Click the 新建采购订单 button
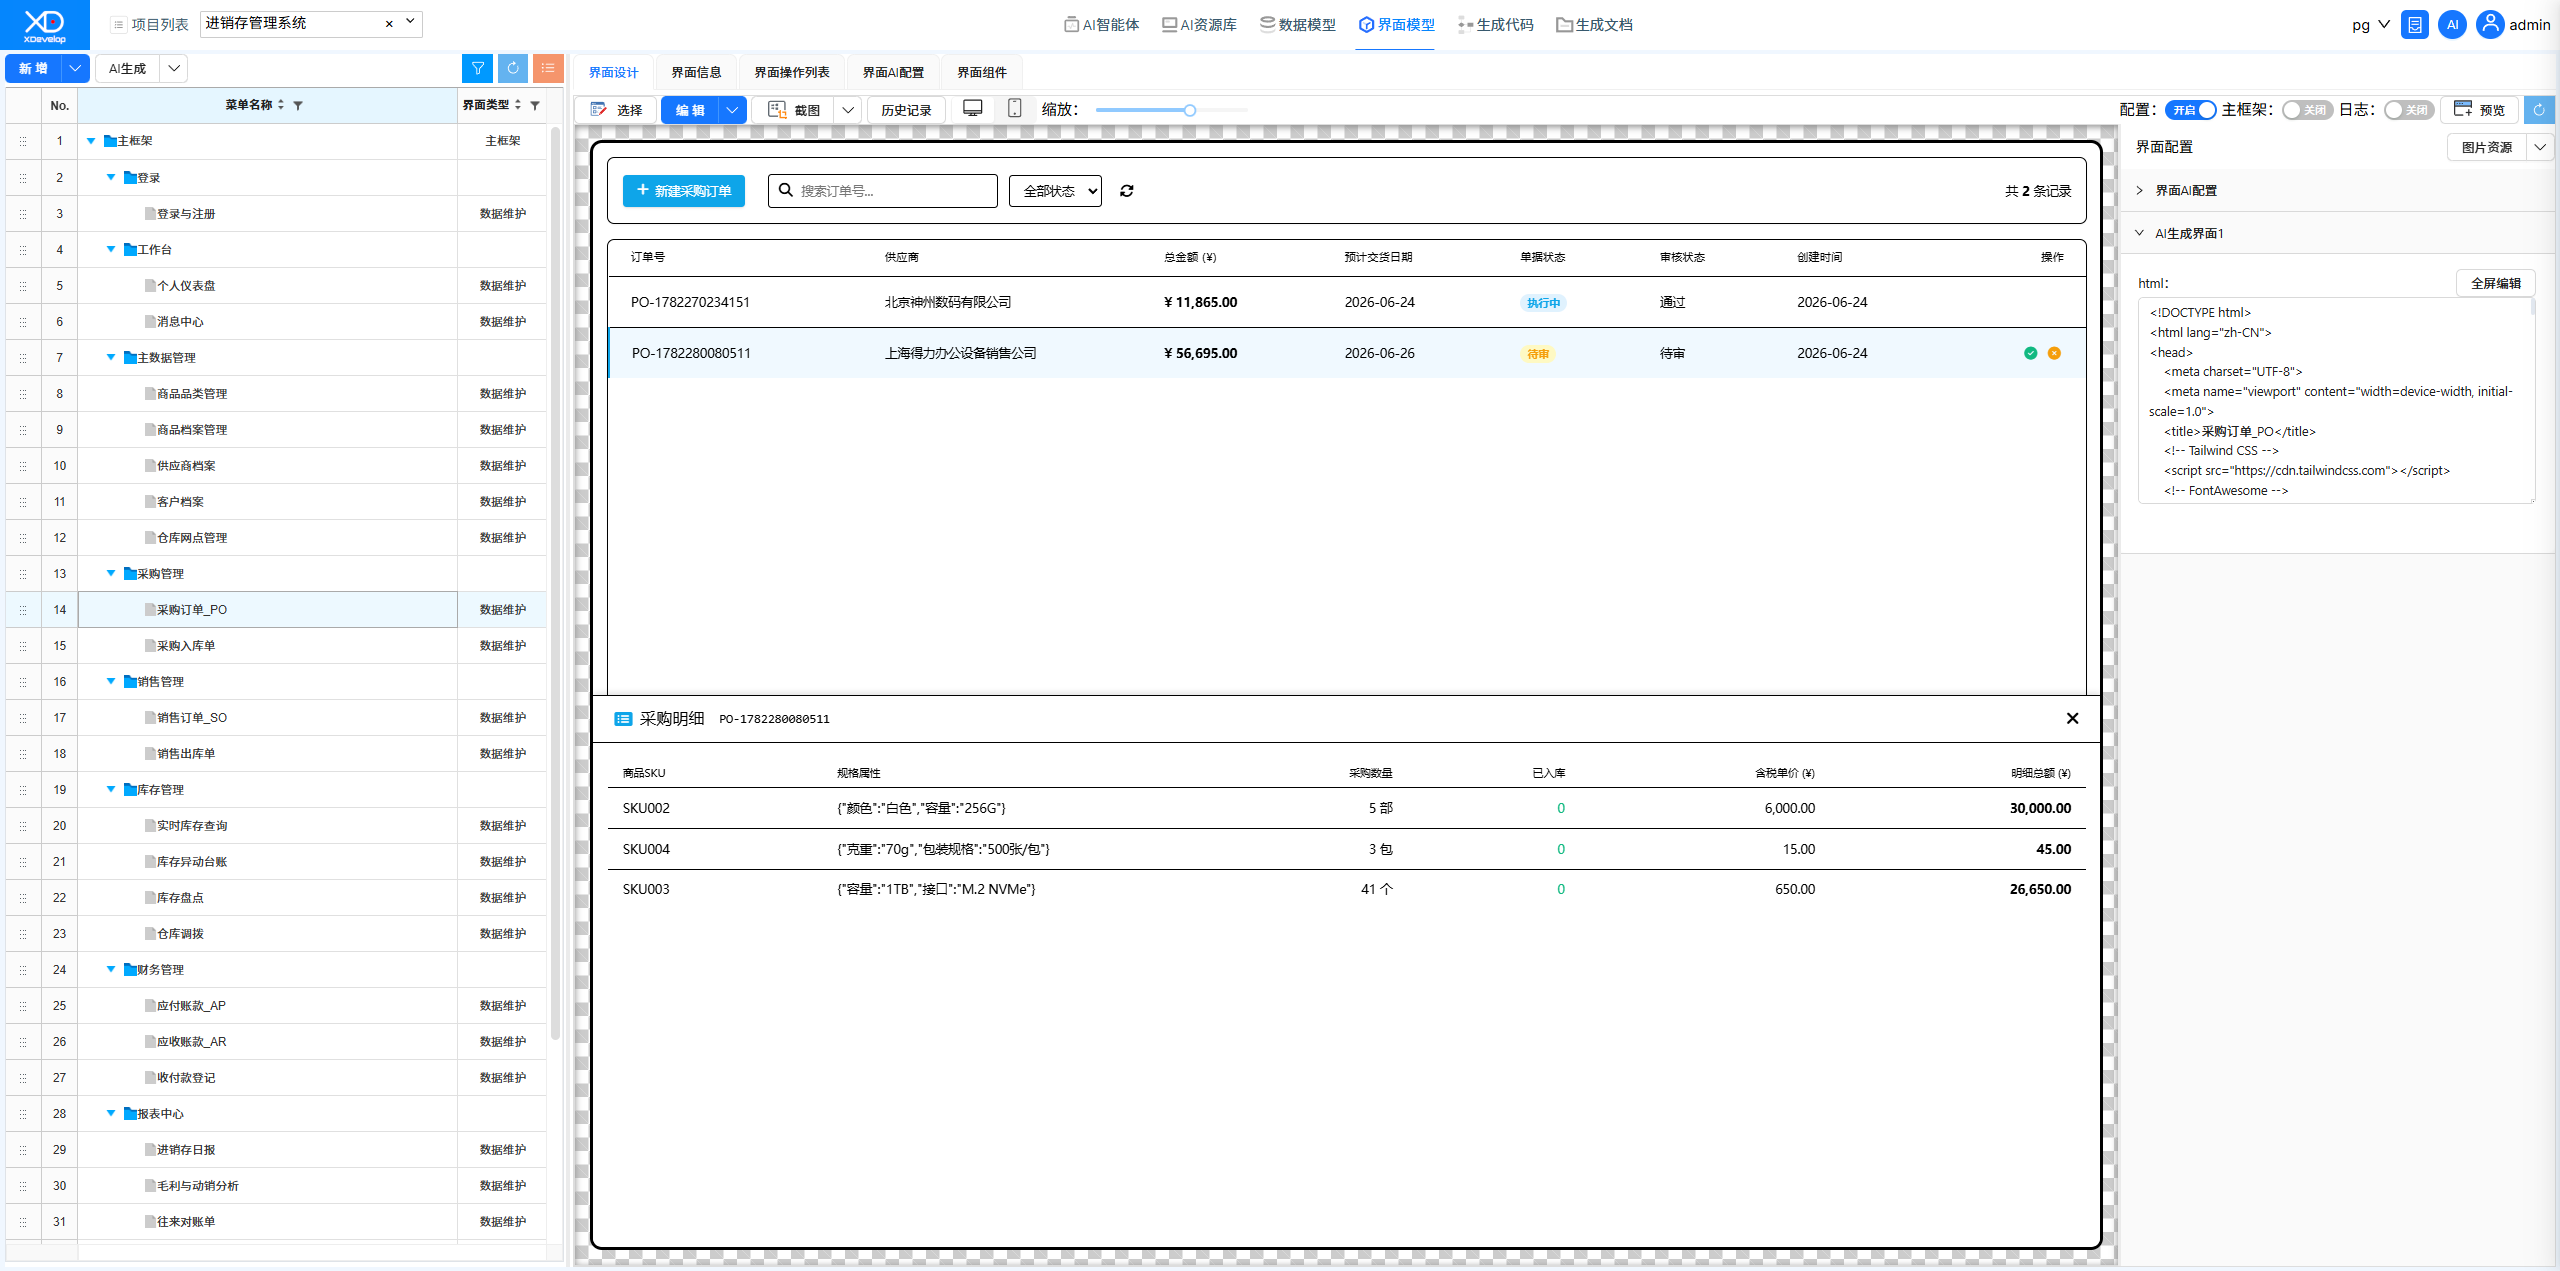Image resolution: width=2560 pixels, height=1271 pixels. [684, 191]
